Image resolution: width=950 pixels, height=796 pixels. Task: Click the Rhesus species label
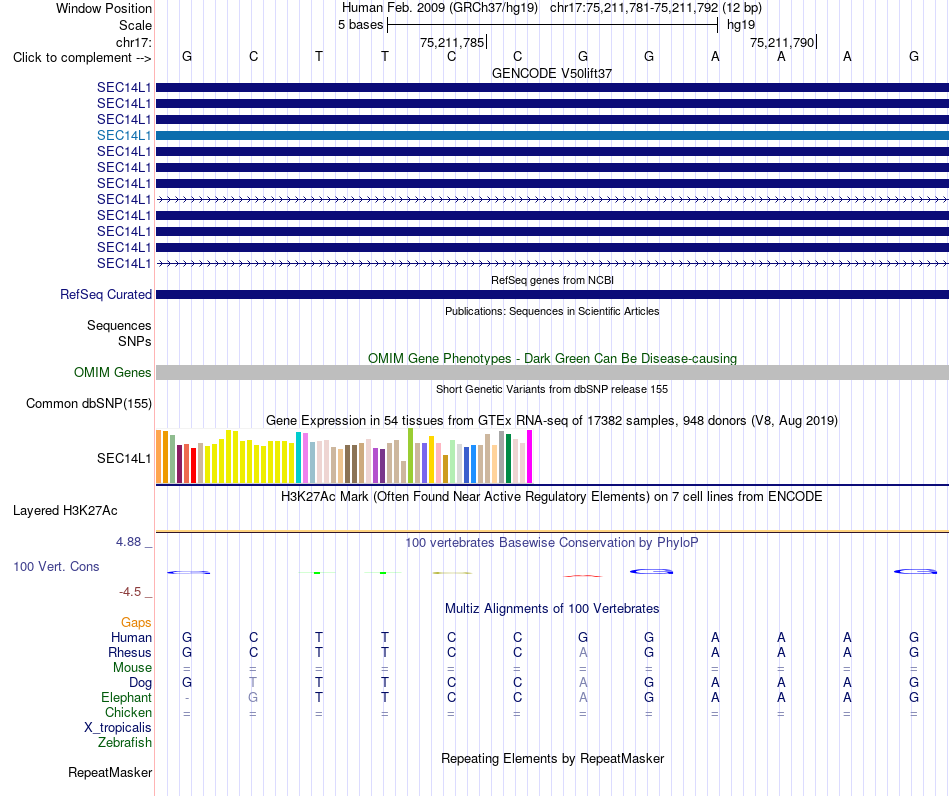130,652
